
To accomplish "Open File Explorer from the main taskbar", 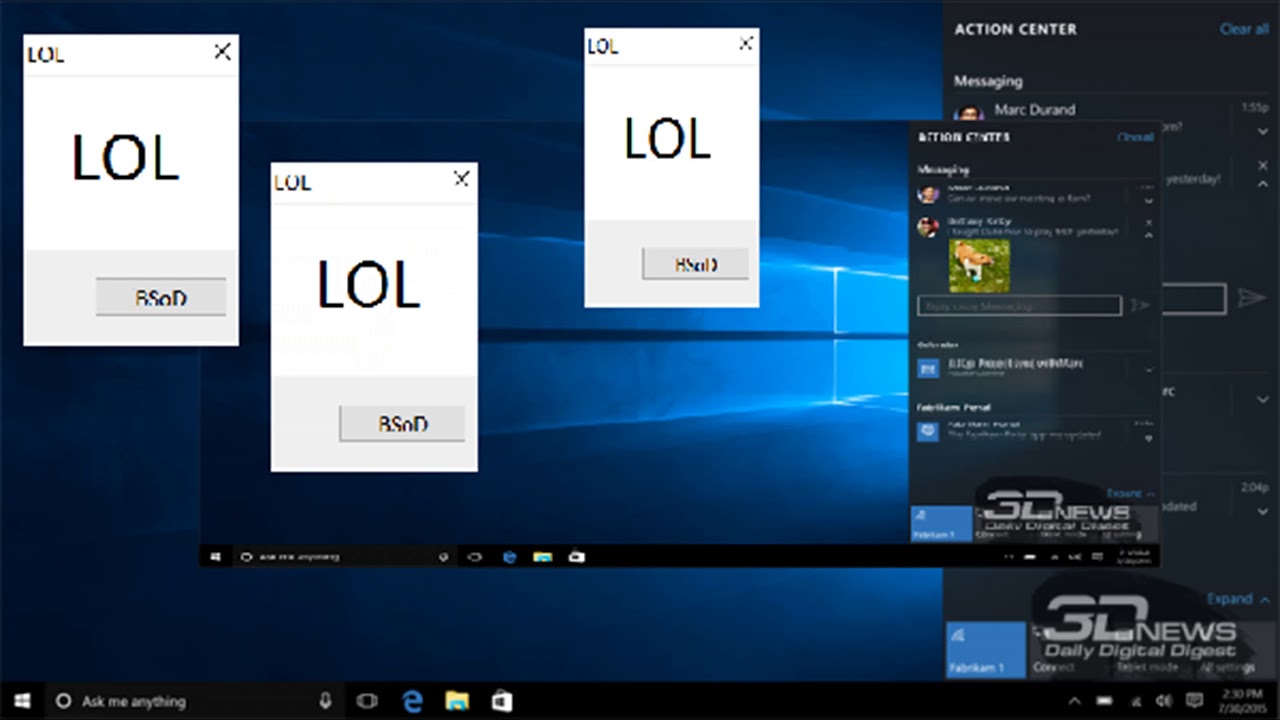I will [x=457, y=701].
